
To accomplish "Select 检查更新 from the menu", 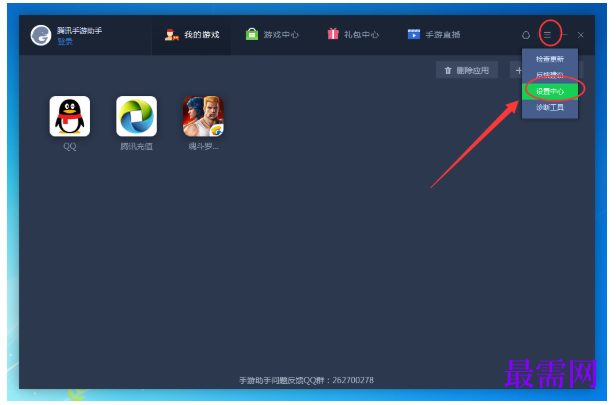I will [x=550, y=59].
